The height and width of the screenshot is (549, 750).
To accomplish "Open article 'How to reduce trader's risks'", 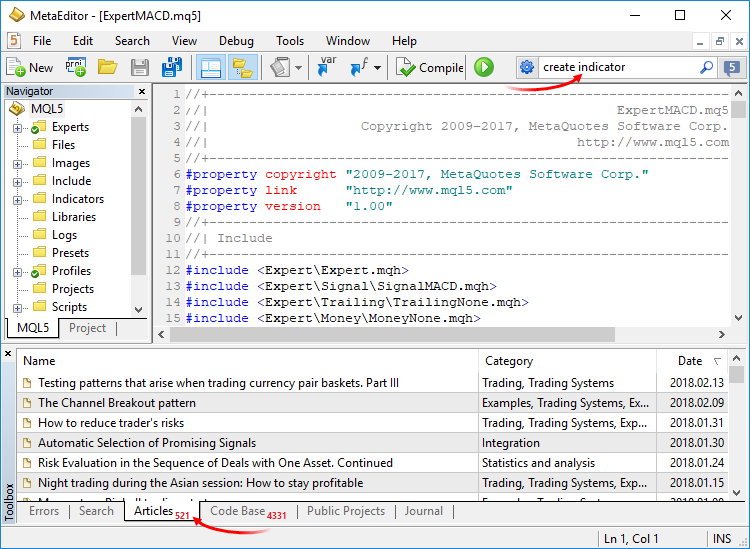I will click(110, 423).
